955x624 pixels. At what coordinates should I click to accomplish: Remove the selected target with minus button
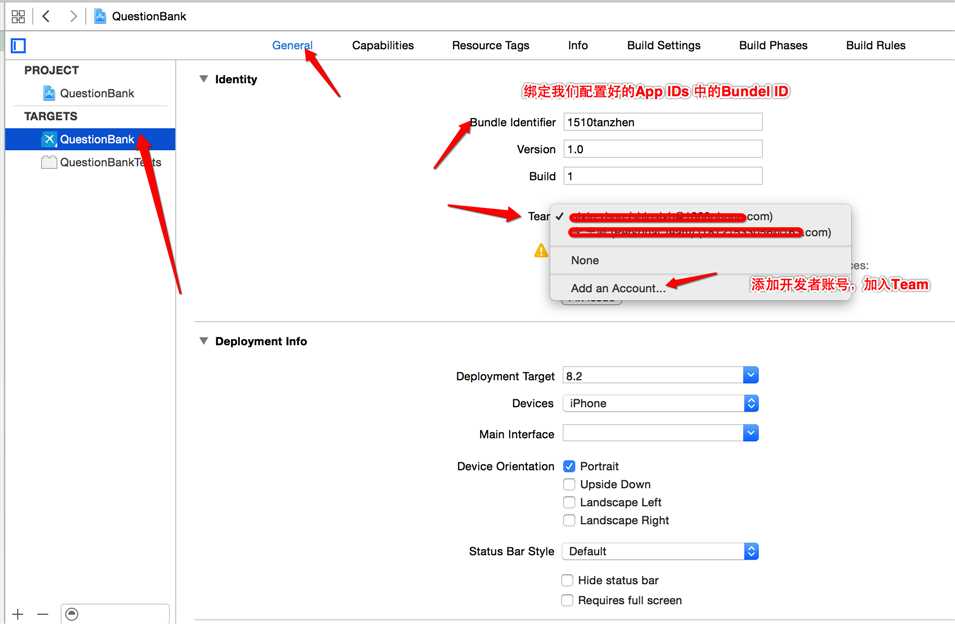tap(42, 614)
